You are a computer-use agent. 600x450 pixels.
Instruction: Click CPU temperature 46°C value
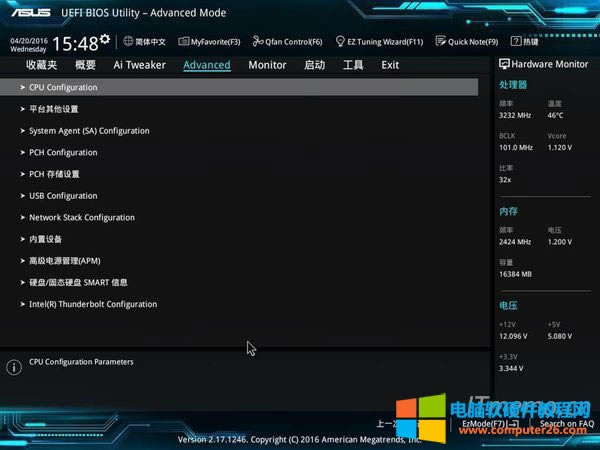[x=555, y=115]
